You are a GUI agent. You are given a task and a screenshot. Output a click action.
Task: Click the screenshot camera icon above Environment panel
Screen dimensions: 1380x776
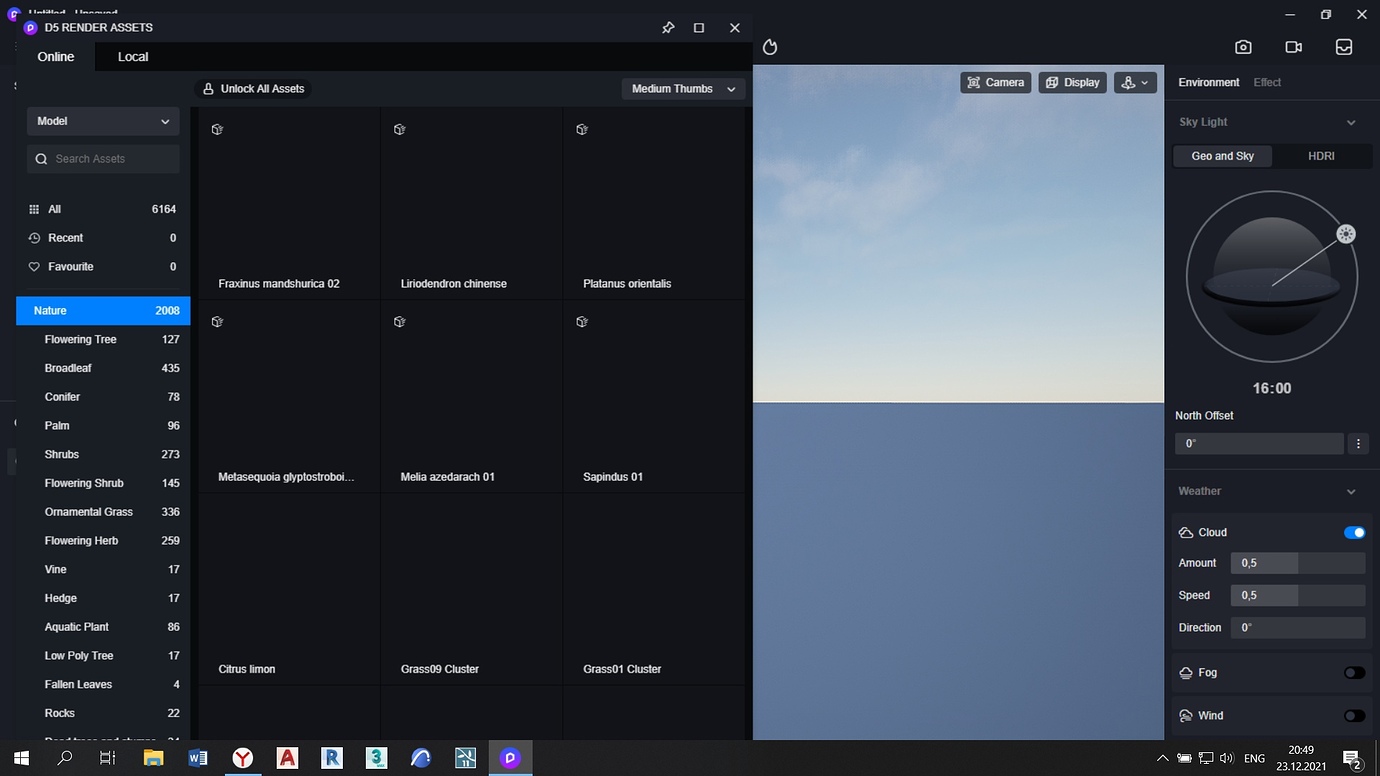[1243, 46]
